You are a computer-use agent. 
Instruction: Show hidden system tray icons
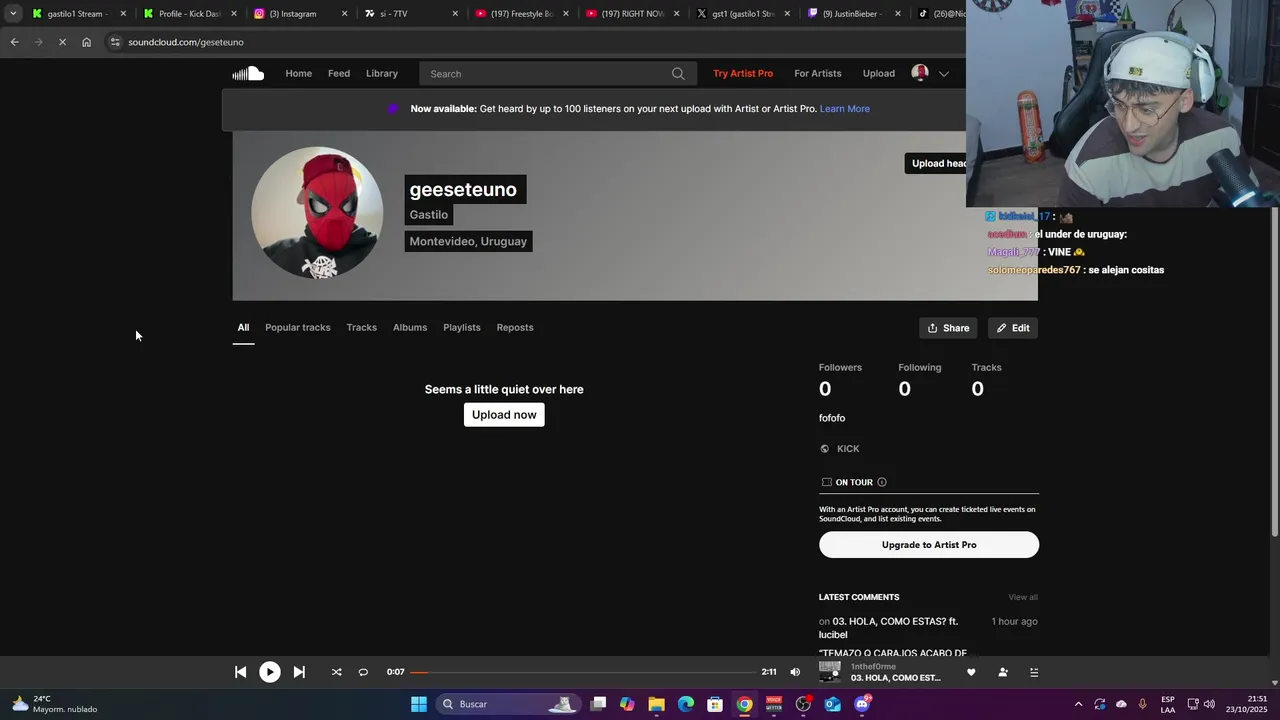pos(1078,704)
